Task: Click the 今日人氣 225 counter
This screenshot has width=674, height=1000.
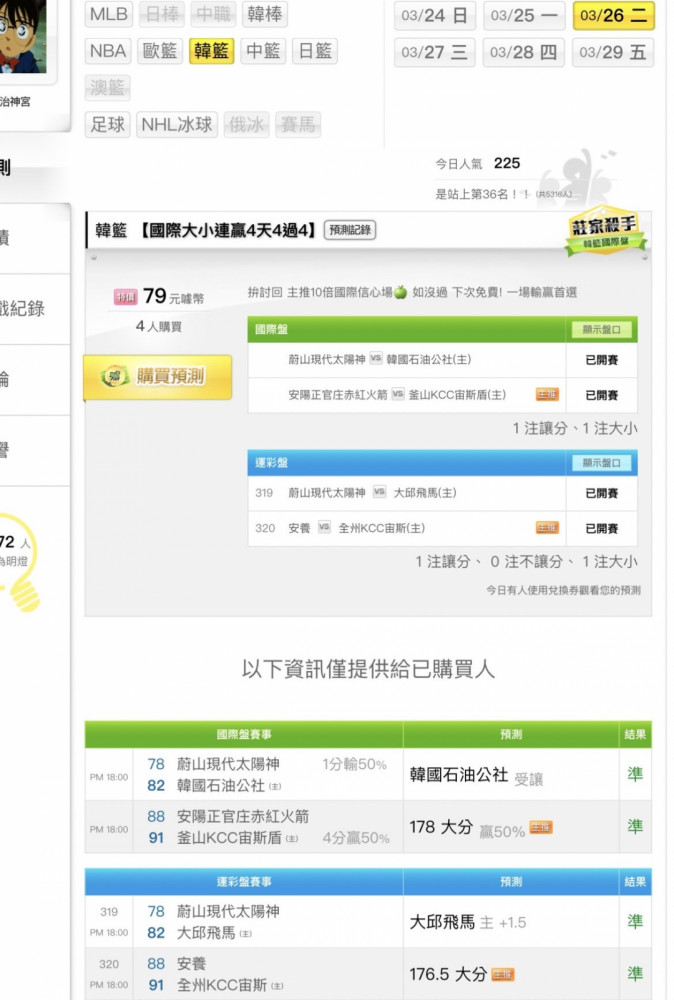Action: pos(478,164)
